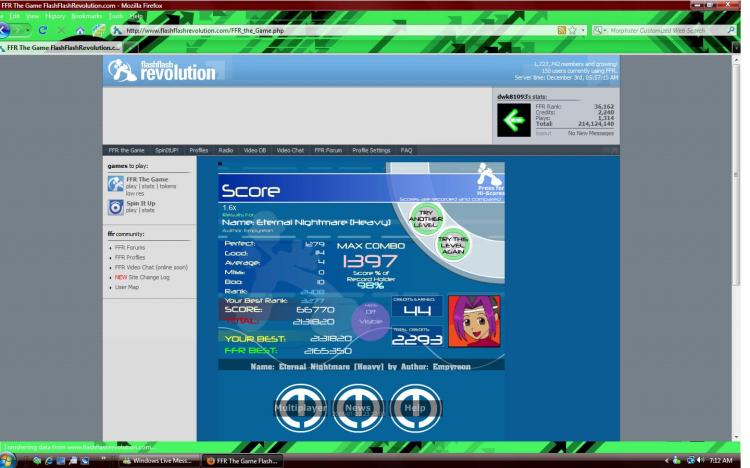Image resolution: width=750 pixels, height=468 pixels.
Task: Click FFR Forum in site navigation bar
Action: [328, 150]
